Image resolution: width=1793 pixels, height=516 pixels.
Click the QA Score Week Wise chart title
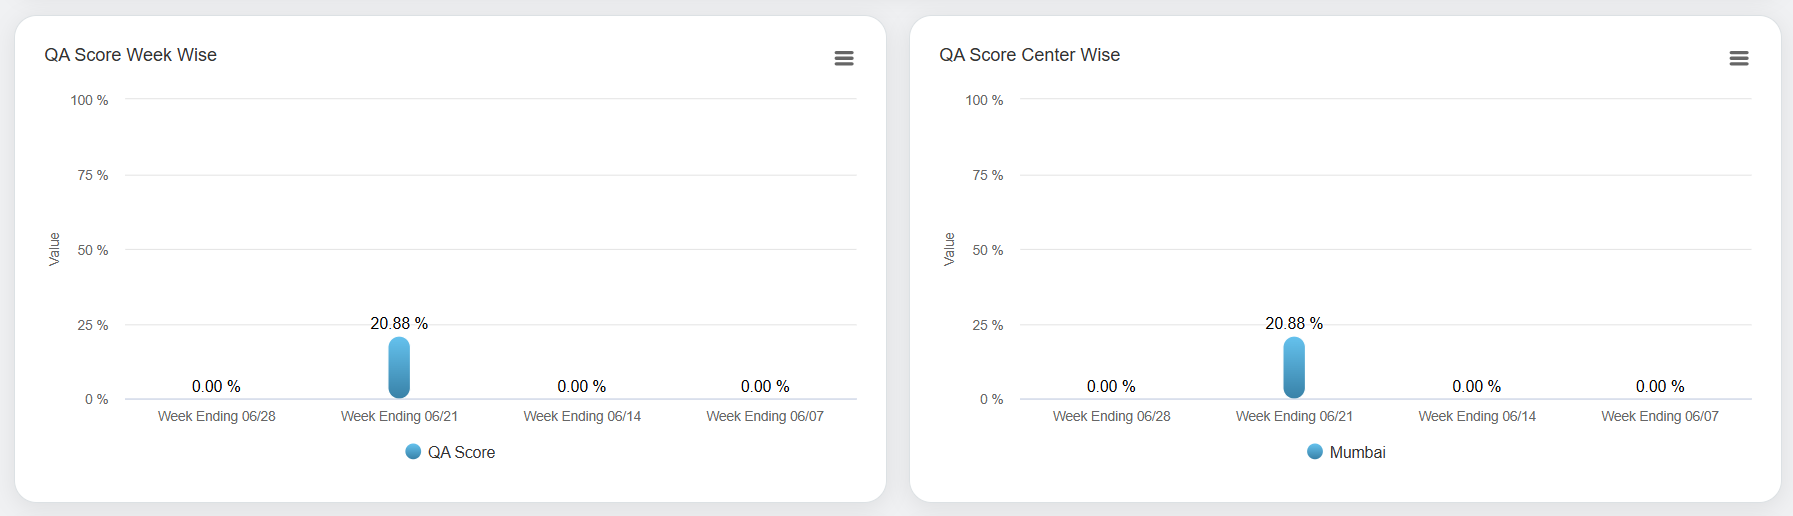pos(130,55)
